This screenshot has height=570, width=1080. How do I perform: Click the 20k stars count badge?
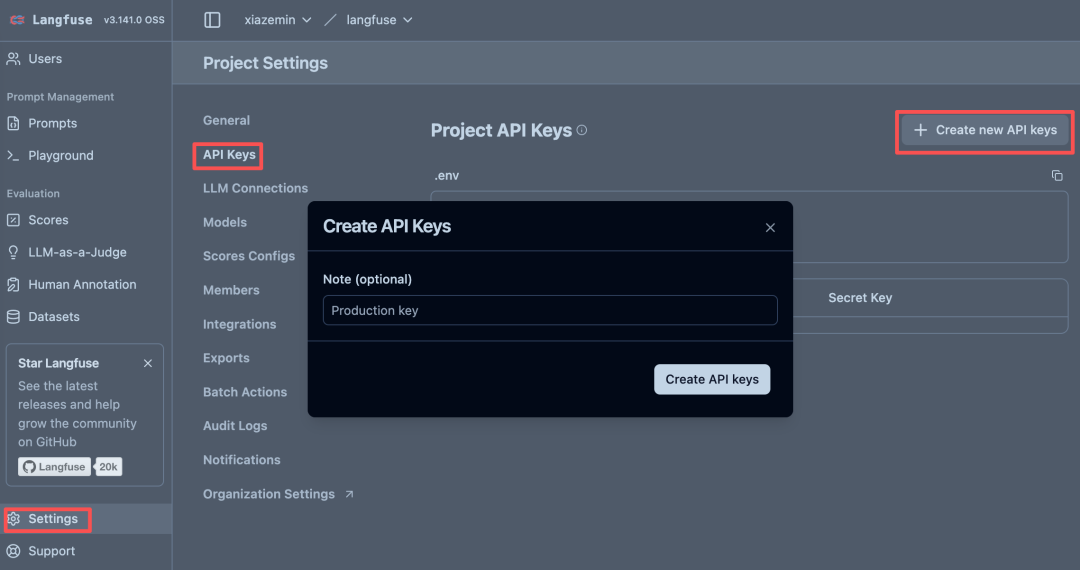click(x=108, y=467)
